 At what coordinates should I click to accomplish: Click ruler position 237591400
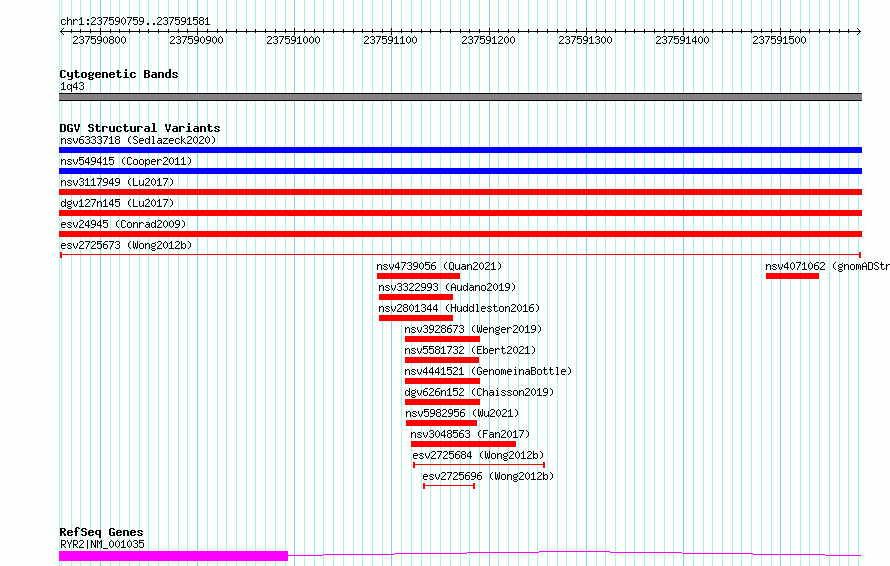pos(682,40)
